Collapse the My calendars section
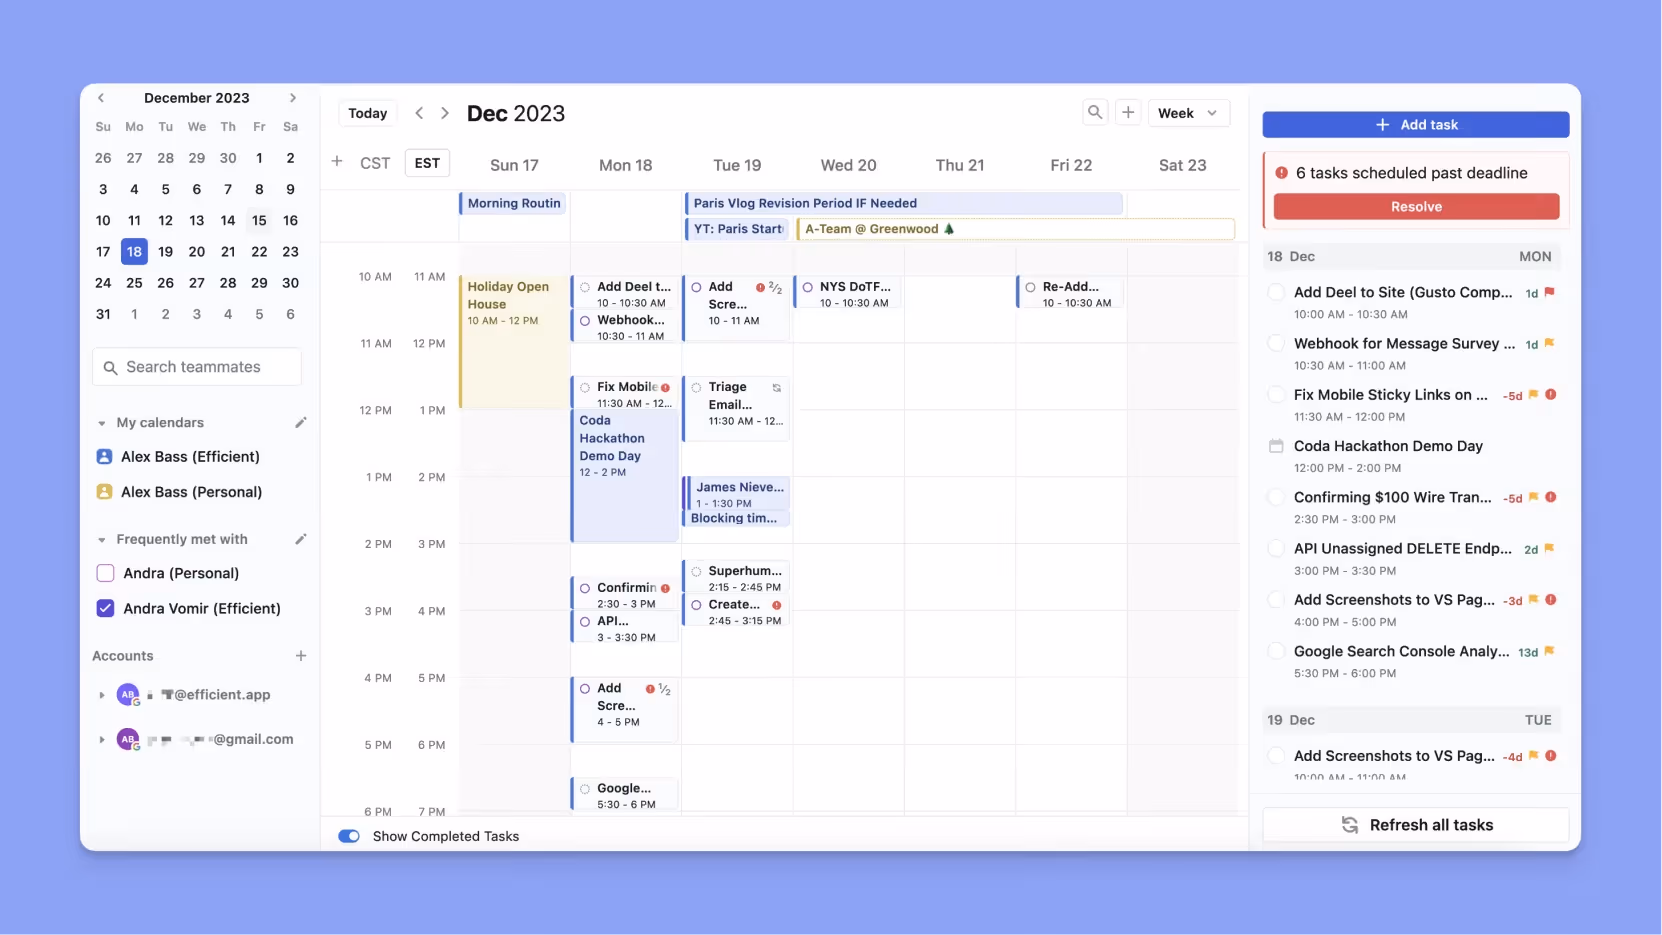The height and width of the screenshot is (935, 1662). coord(101,422)
